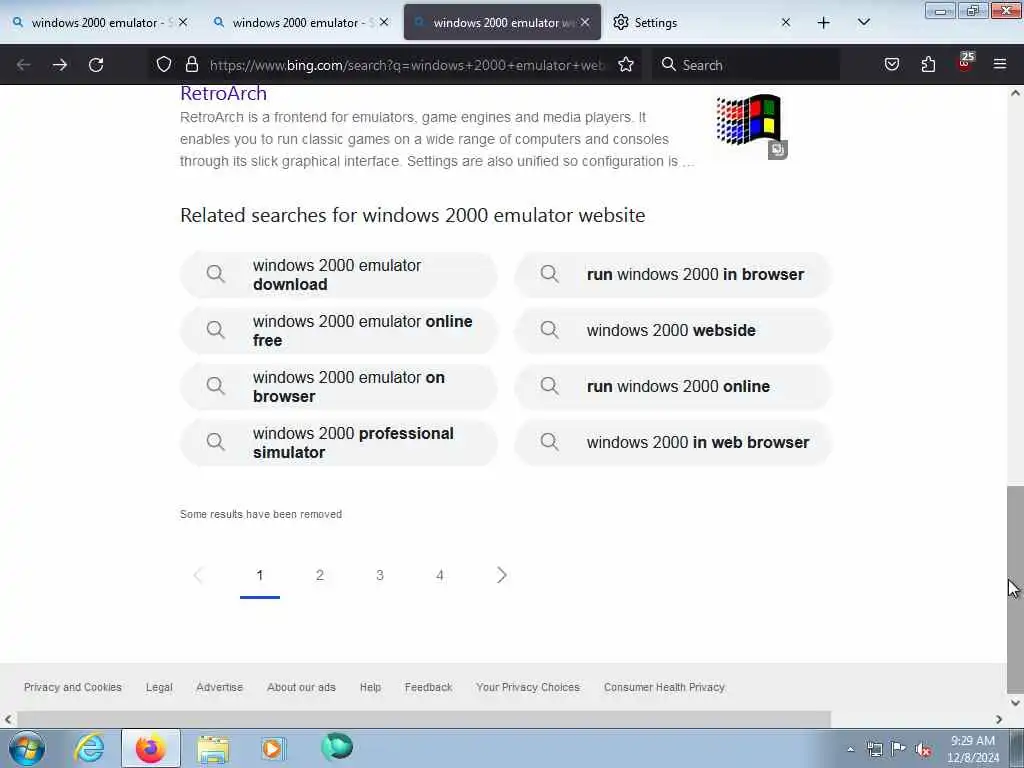This screenshot has height=768, width=1024.
Task: Launch Internet Explorer from taskbar
Action: coord(89,748)
